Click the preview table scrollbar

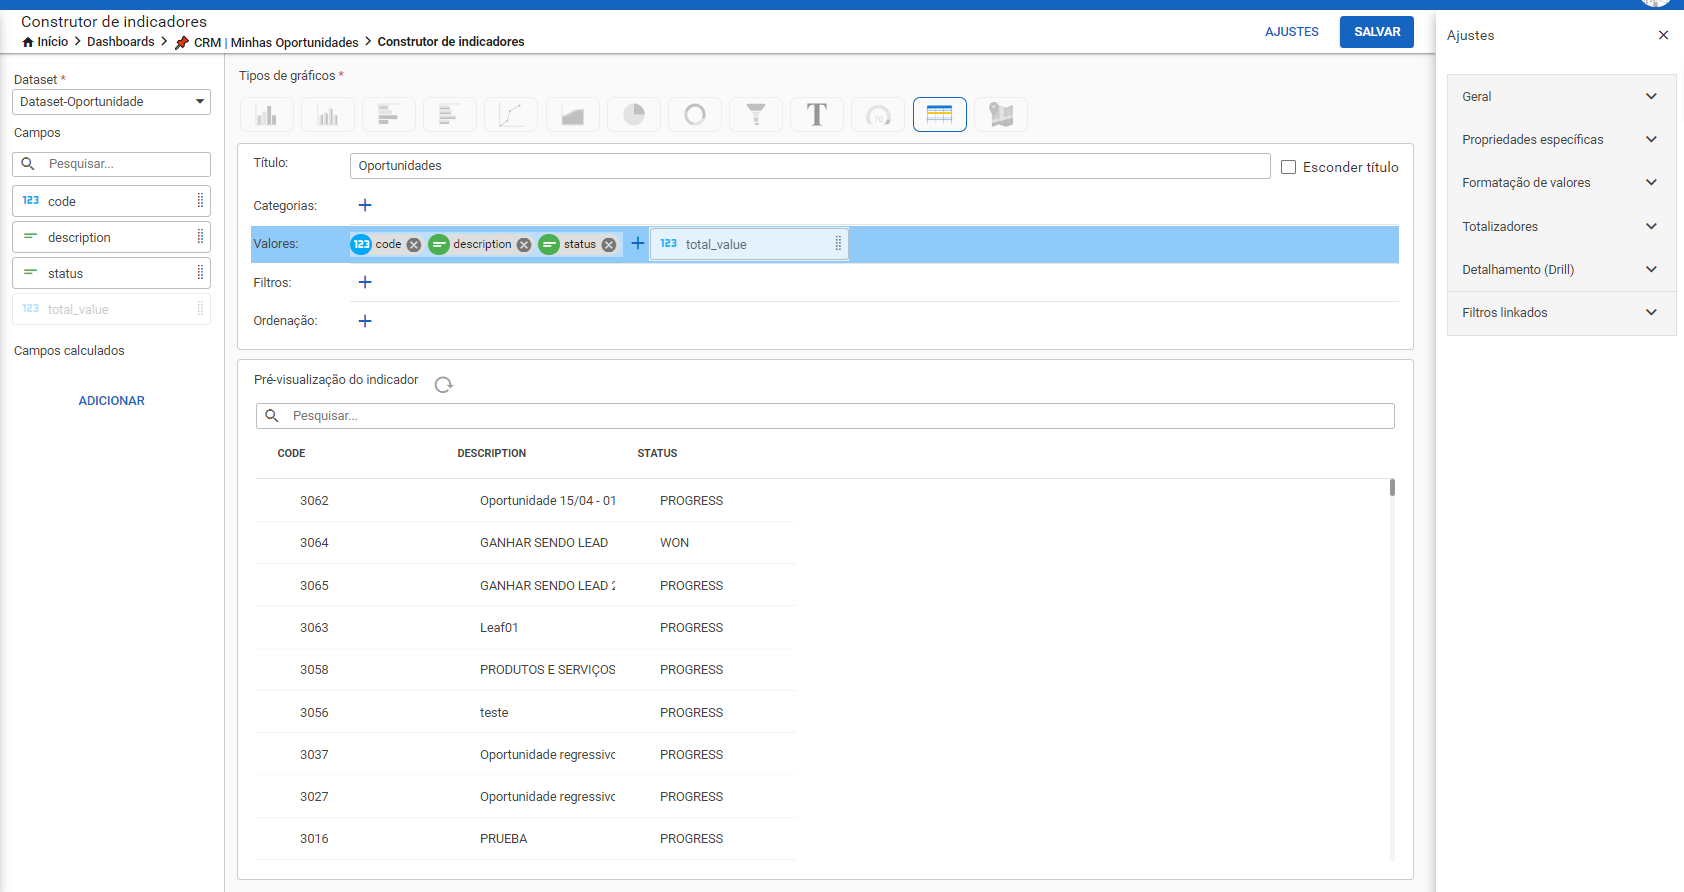tap(1392, 487)
